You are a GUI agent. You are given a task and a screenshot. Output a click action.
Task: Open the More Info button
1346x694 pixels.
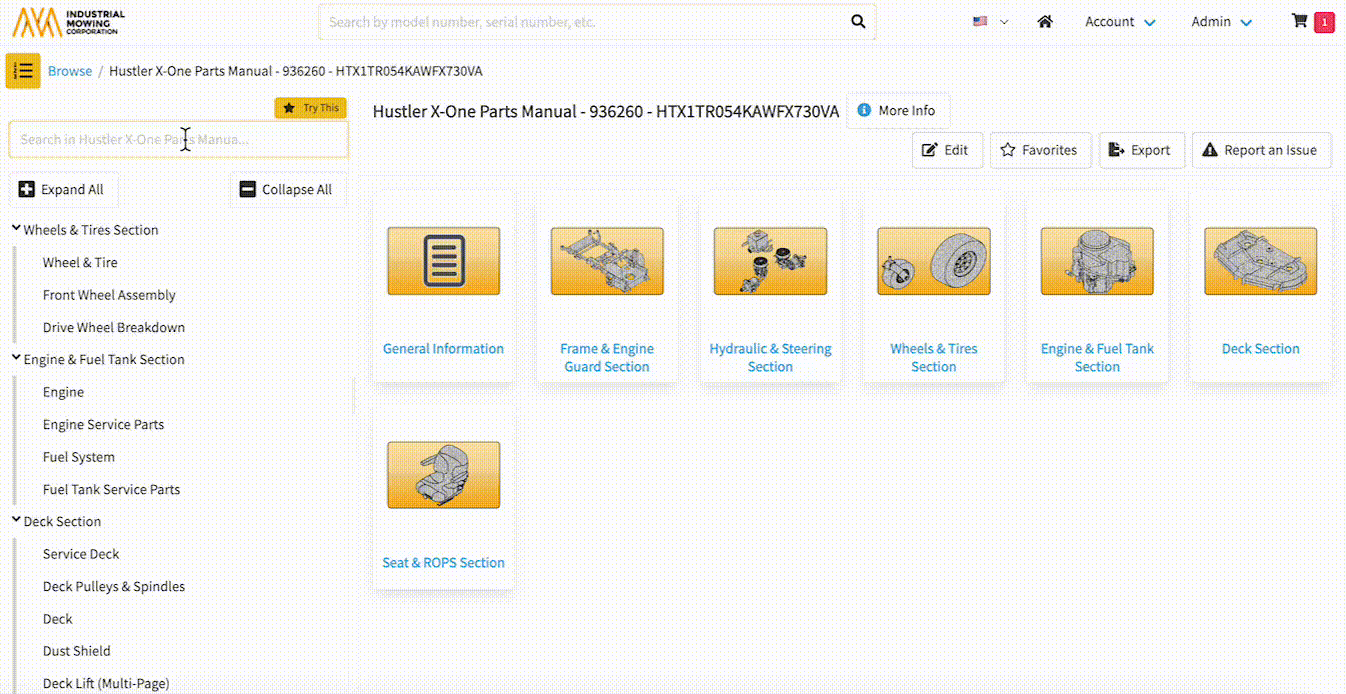point(897,111)
